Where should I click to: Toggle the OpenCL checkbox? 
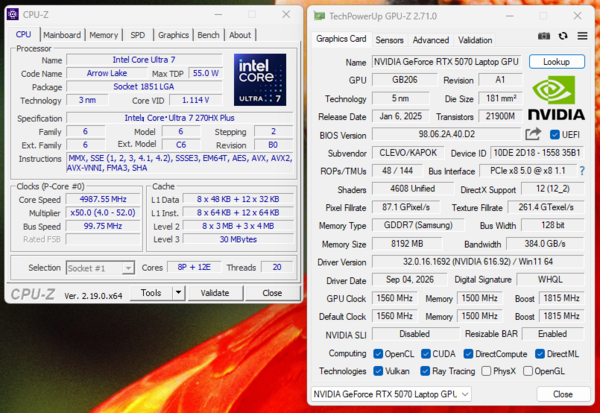378,354
